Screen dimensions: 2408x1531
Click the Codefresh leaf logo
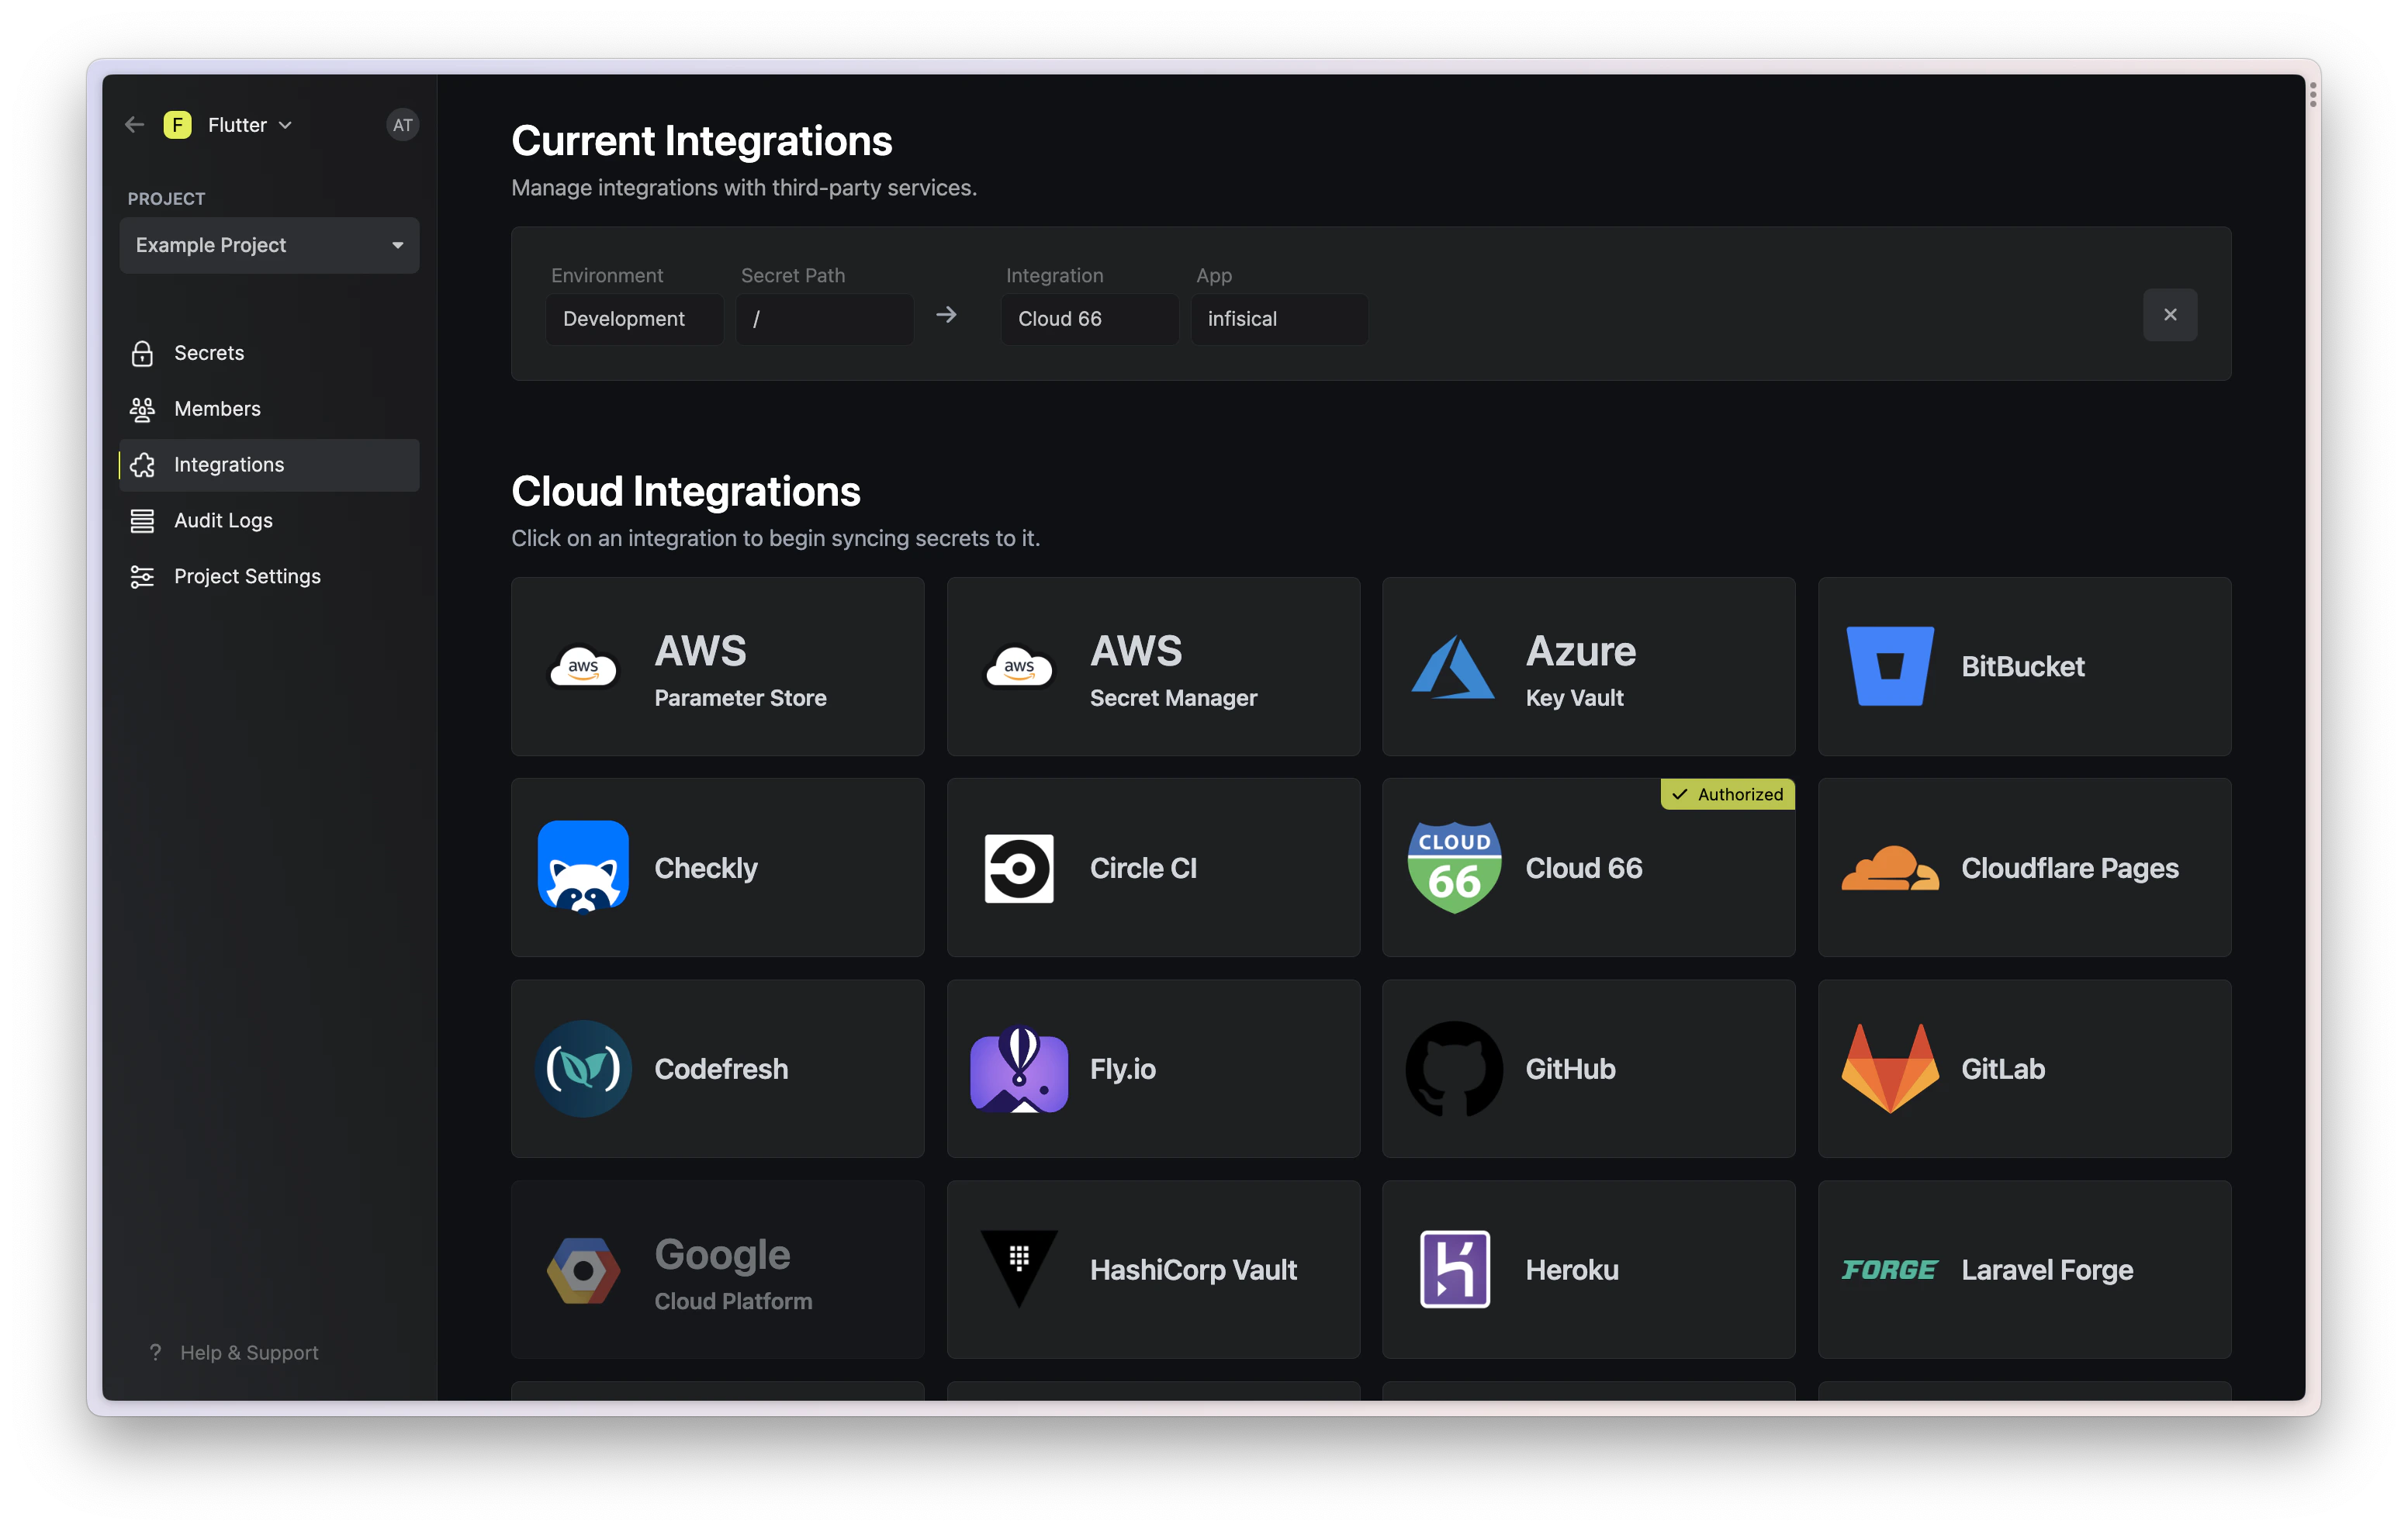(583, 1069)
